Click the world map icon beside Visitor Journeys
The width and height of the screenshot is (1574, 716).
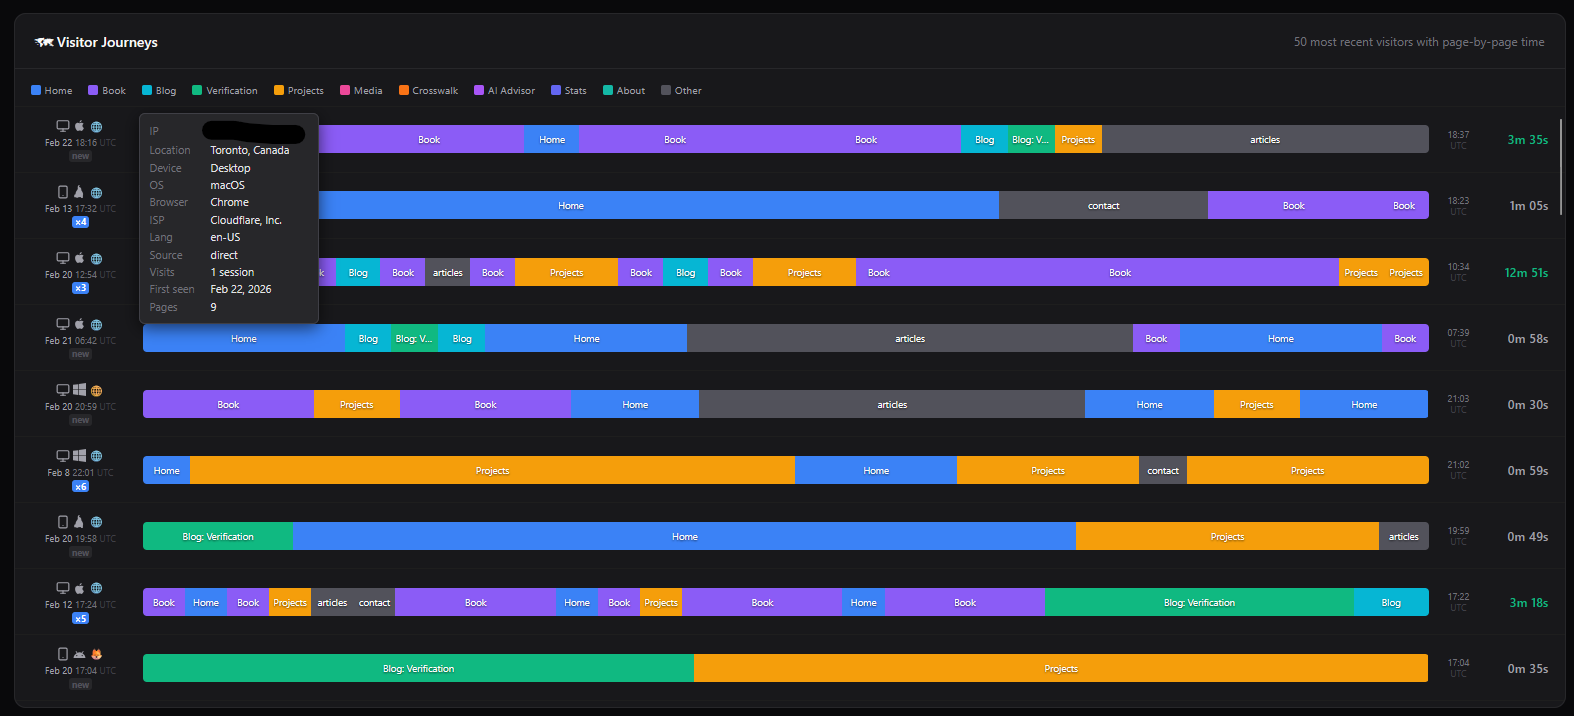click(x=44, y=42)
